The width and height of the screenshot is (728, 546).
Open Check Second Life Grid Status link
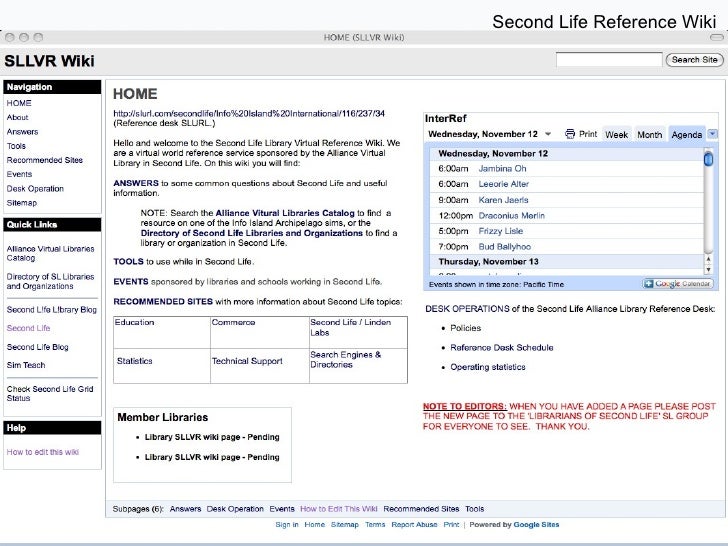click(x=50, y=393)
